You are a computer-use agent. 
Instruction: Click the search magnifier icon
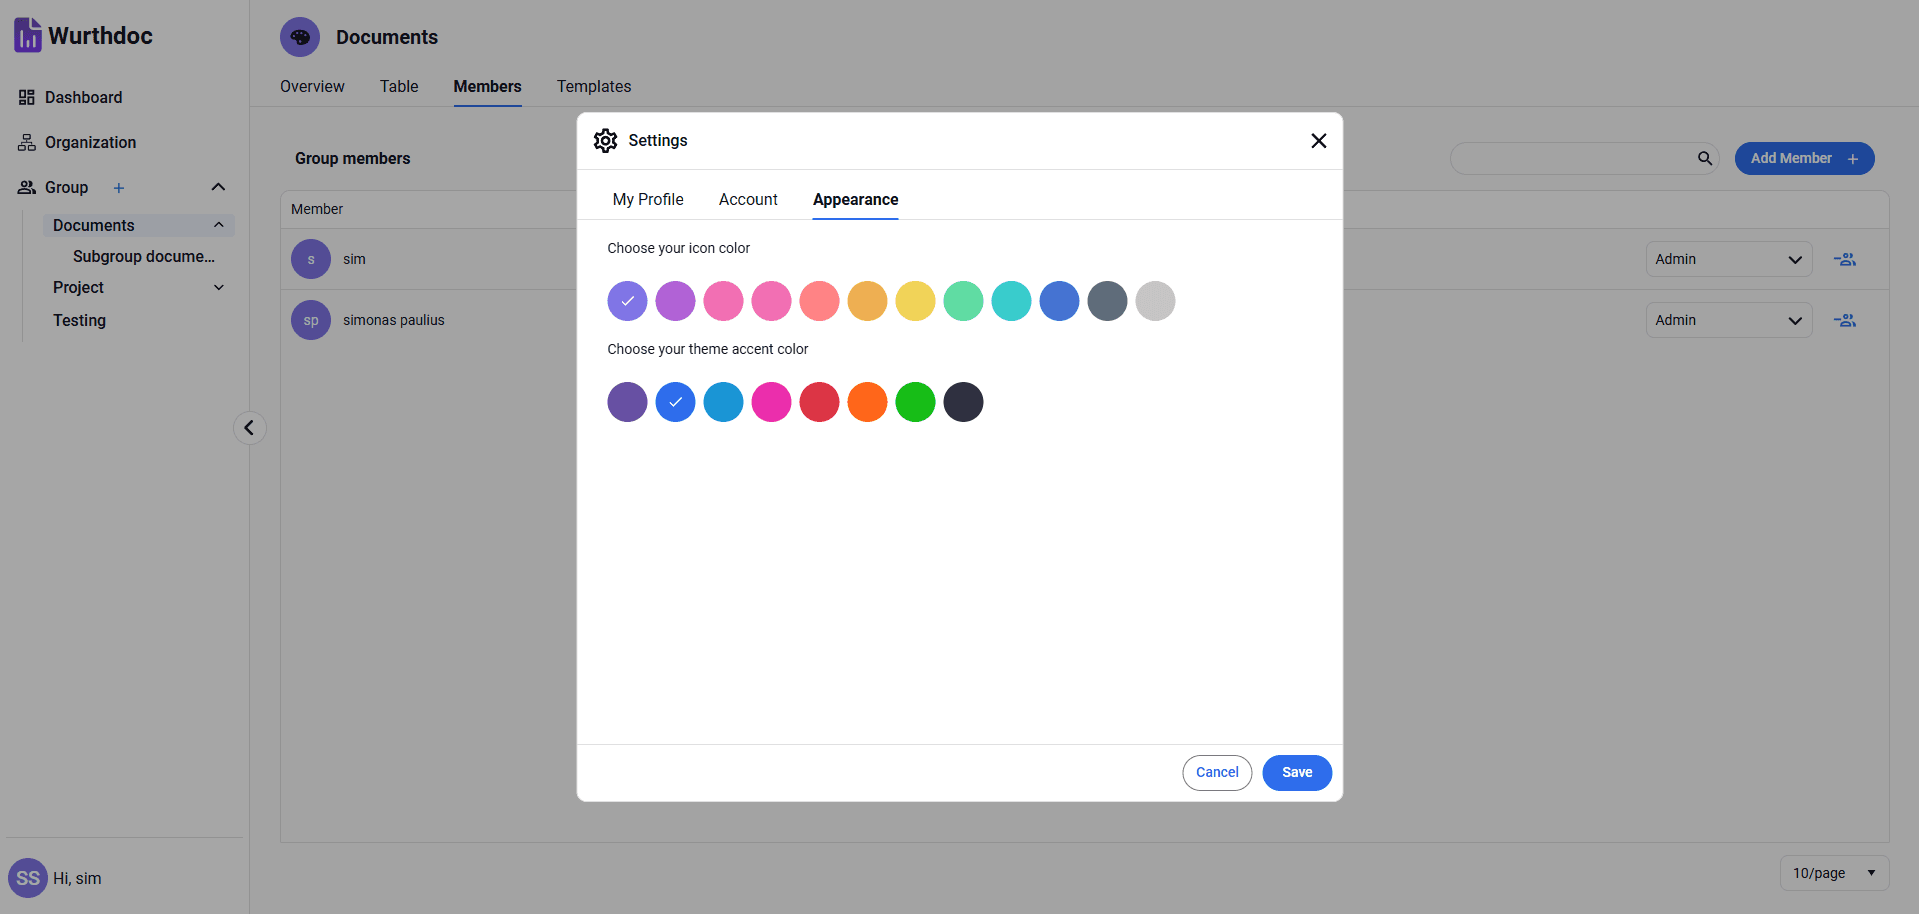pyautogui.click(x=1704, y=158)
